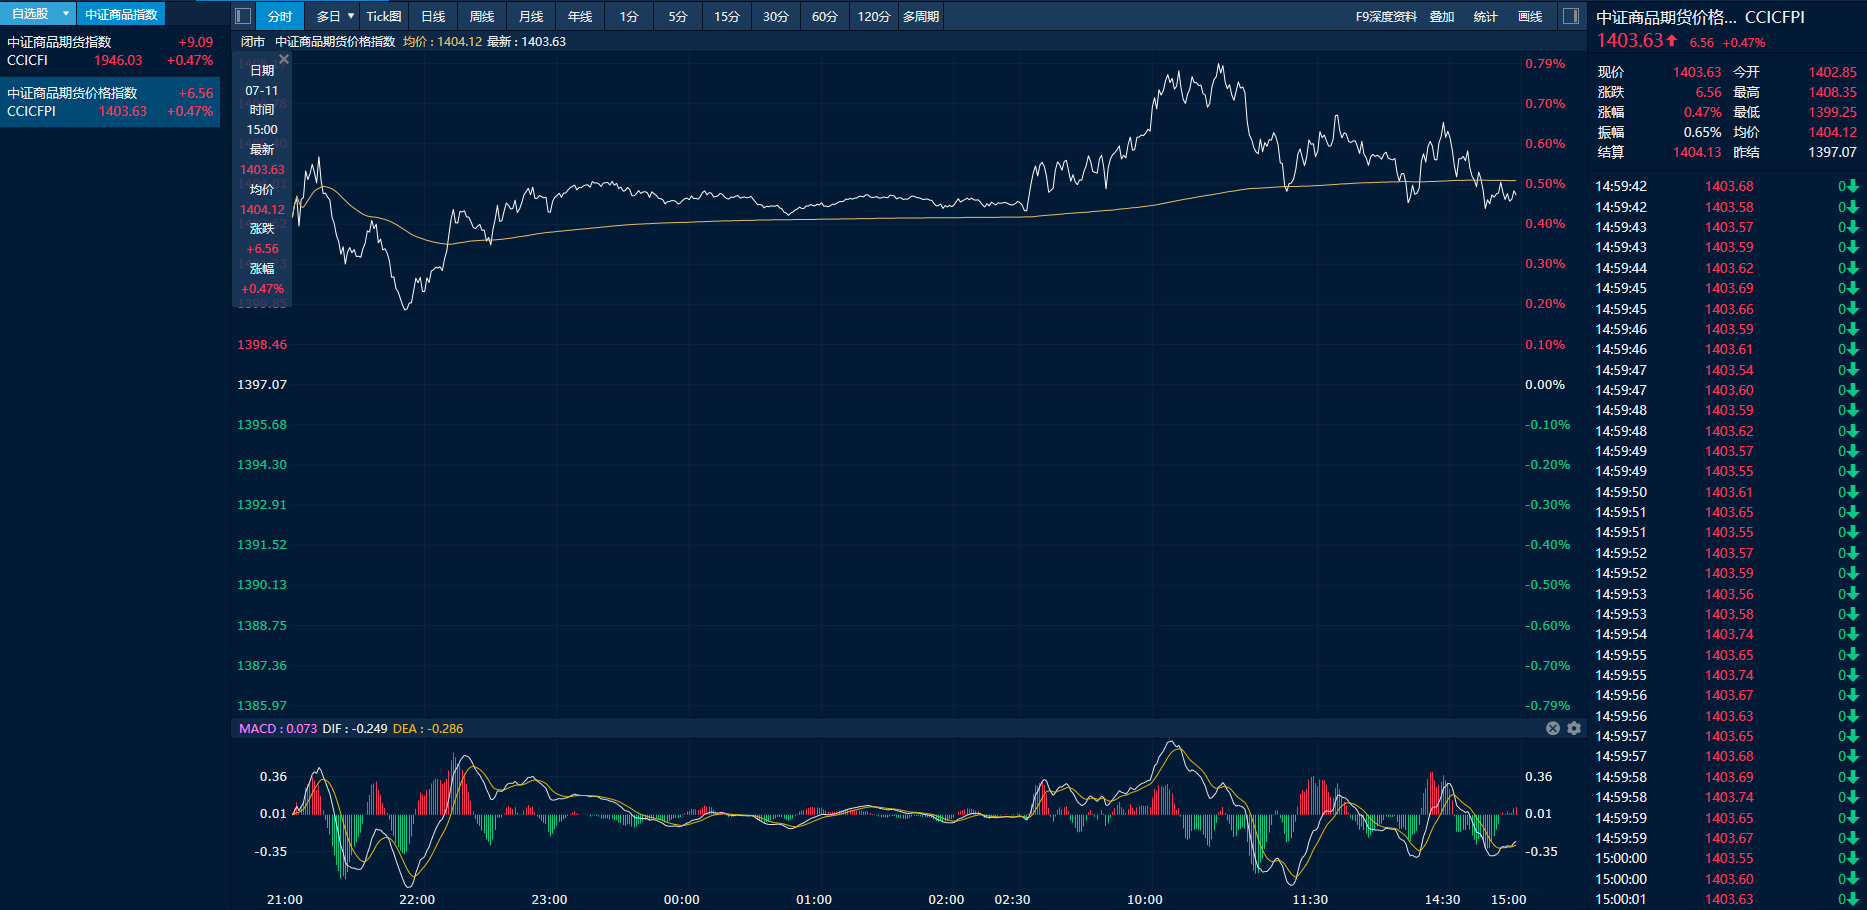Toggle the left sidebar panel icon
The width and height of the screenshot is (1867, 910).
[243, 16]
